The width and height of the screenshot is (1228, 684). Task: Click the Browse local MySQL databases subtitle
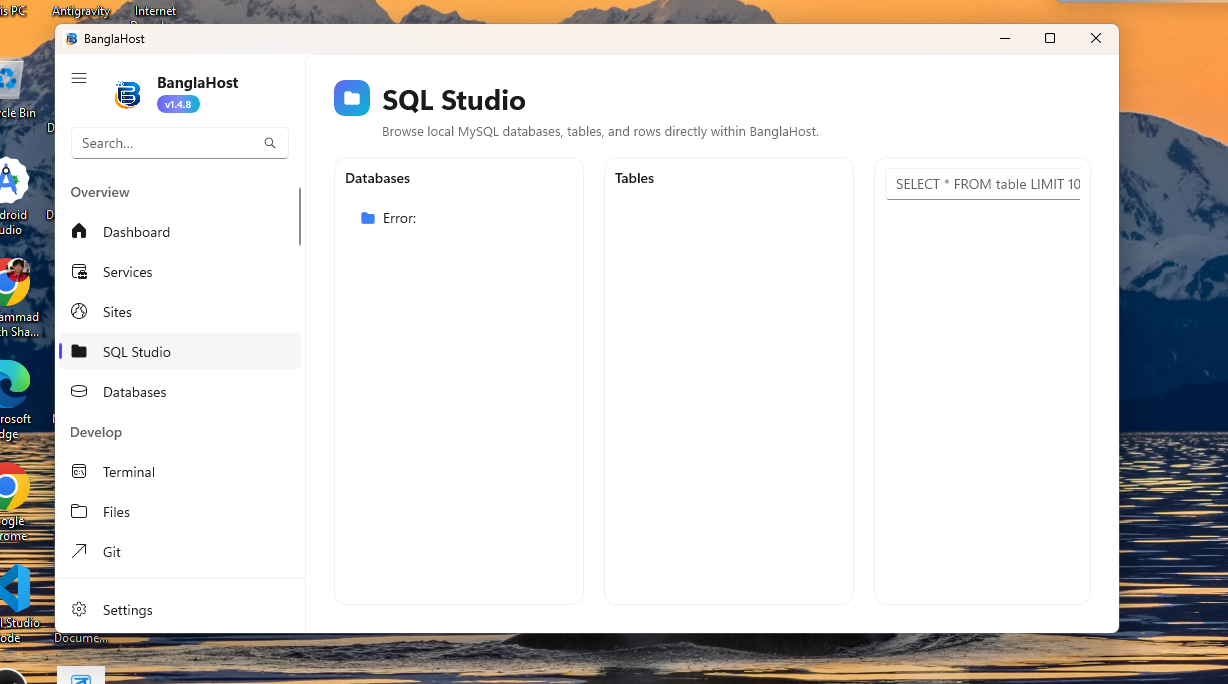[600, 131]
